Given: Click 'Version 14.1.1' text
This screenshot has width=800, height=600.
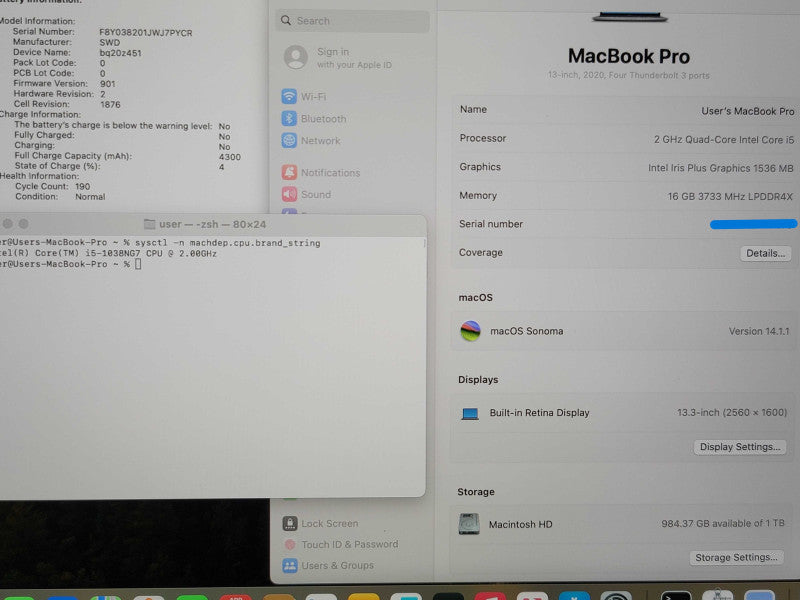Looking at the screenshot, I should (759, 332).
